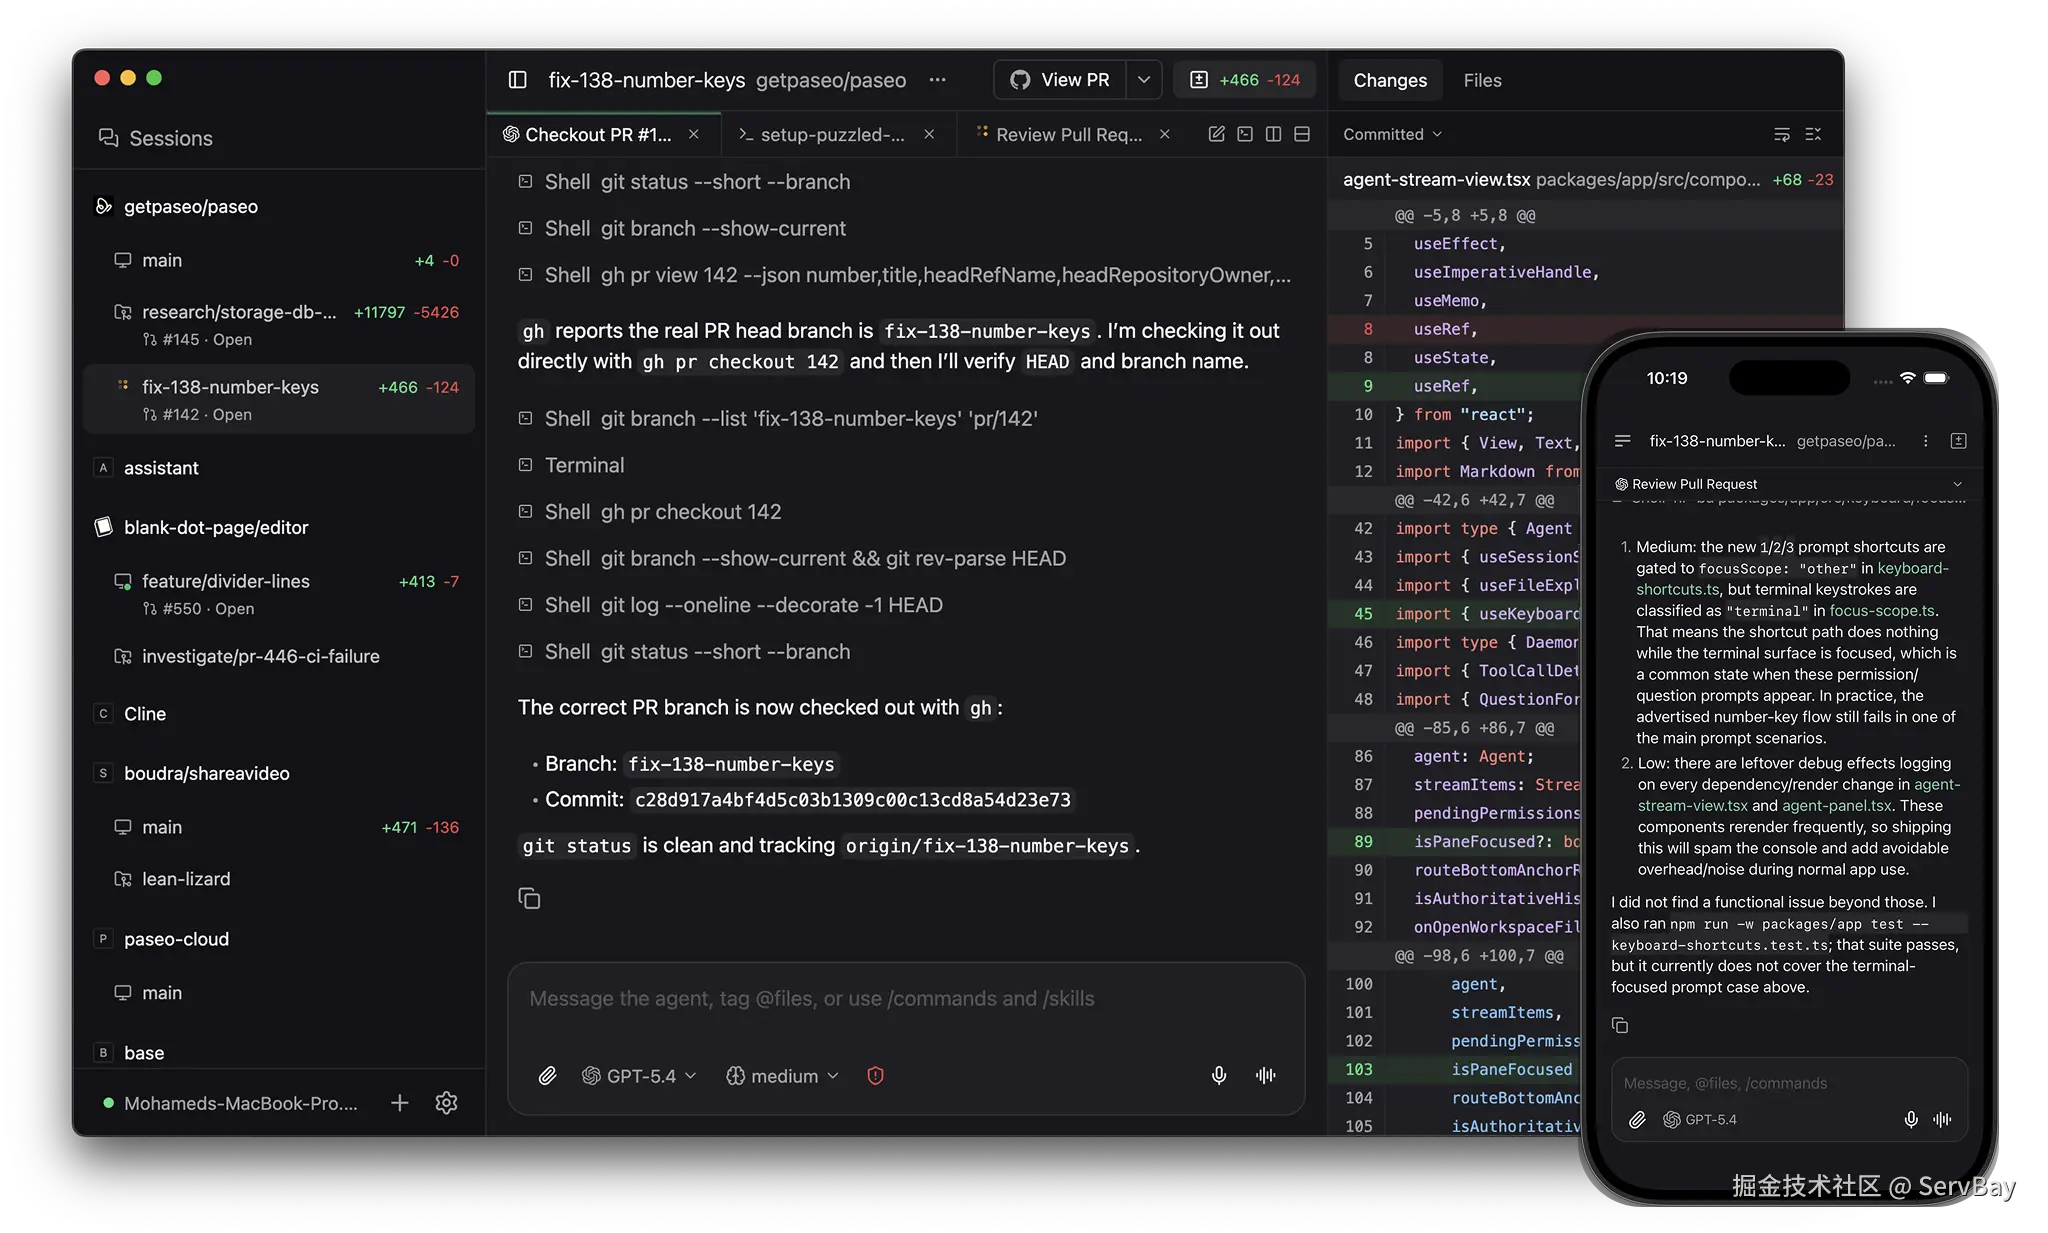2048x1233 pixels.
Task: Start voice input with microphone icon
Action: point(1219,1076)
